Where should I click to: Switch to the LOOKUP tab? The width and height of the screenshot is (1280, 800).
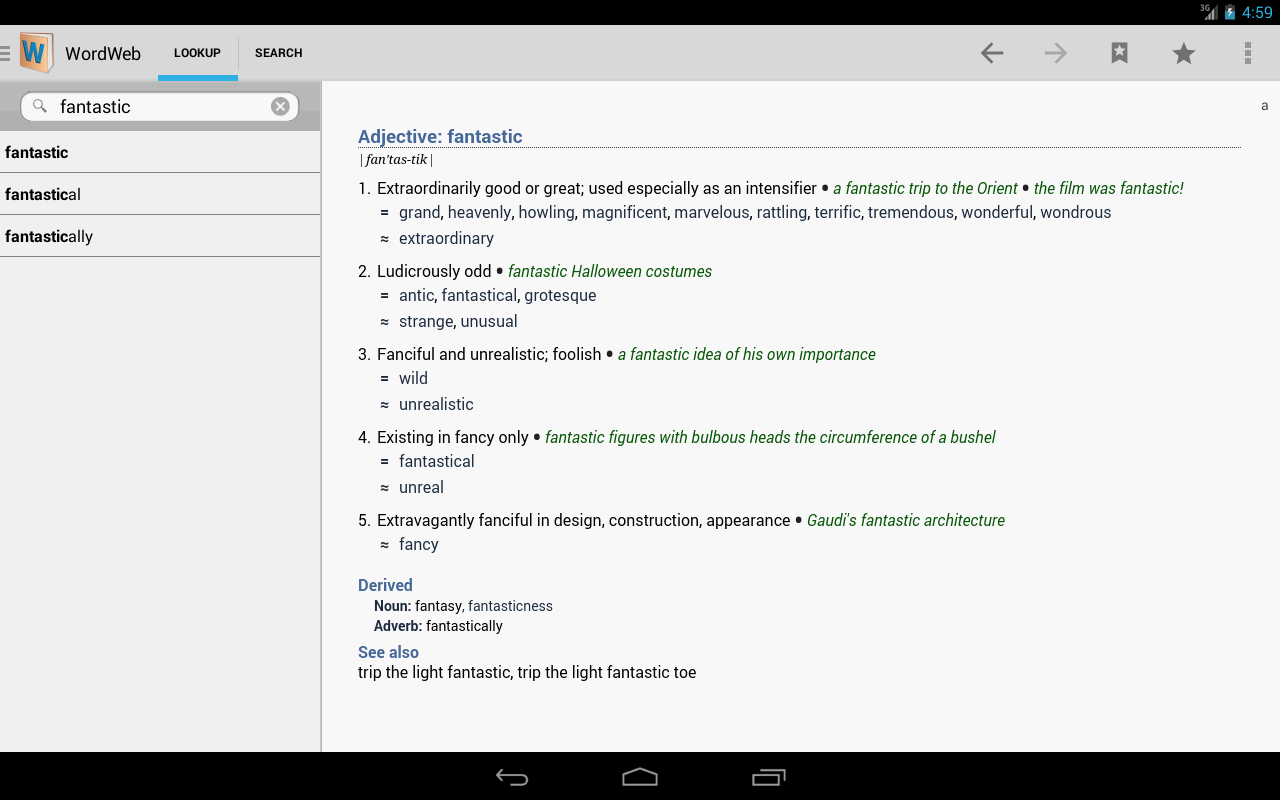[197, 53]
